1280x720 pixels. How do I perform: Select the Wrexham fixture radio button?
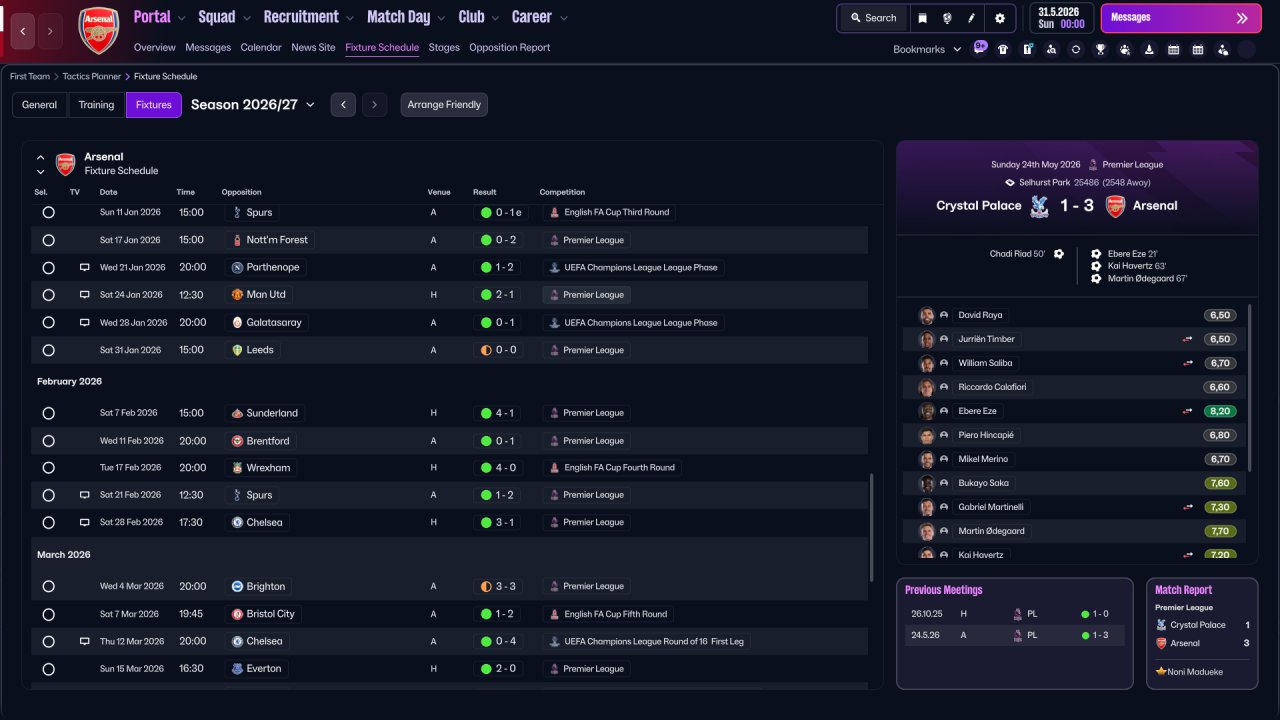point(48,468)
